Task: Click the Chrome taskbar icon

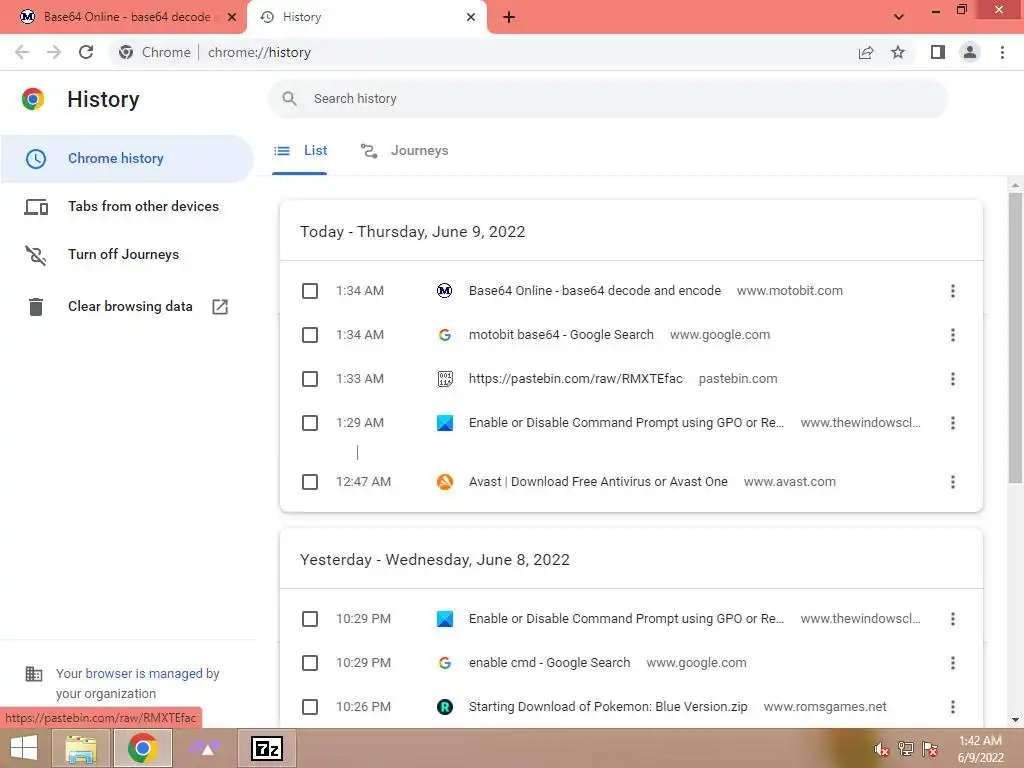Action: [142, 748]
